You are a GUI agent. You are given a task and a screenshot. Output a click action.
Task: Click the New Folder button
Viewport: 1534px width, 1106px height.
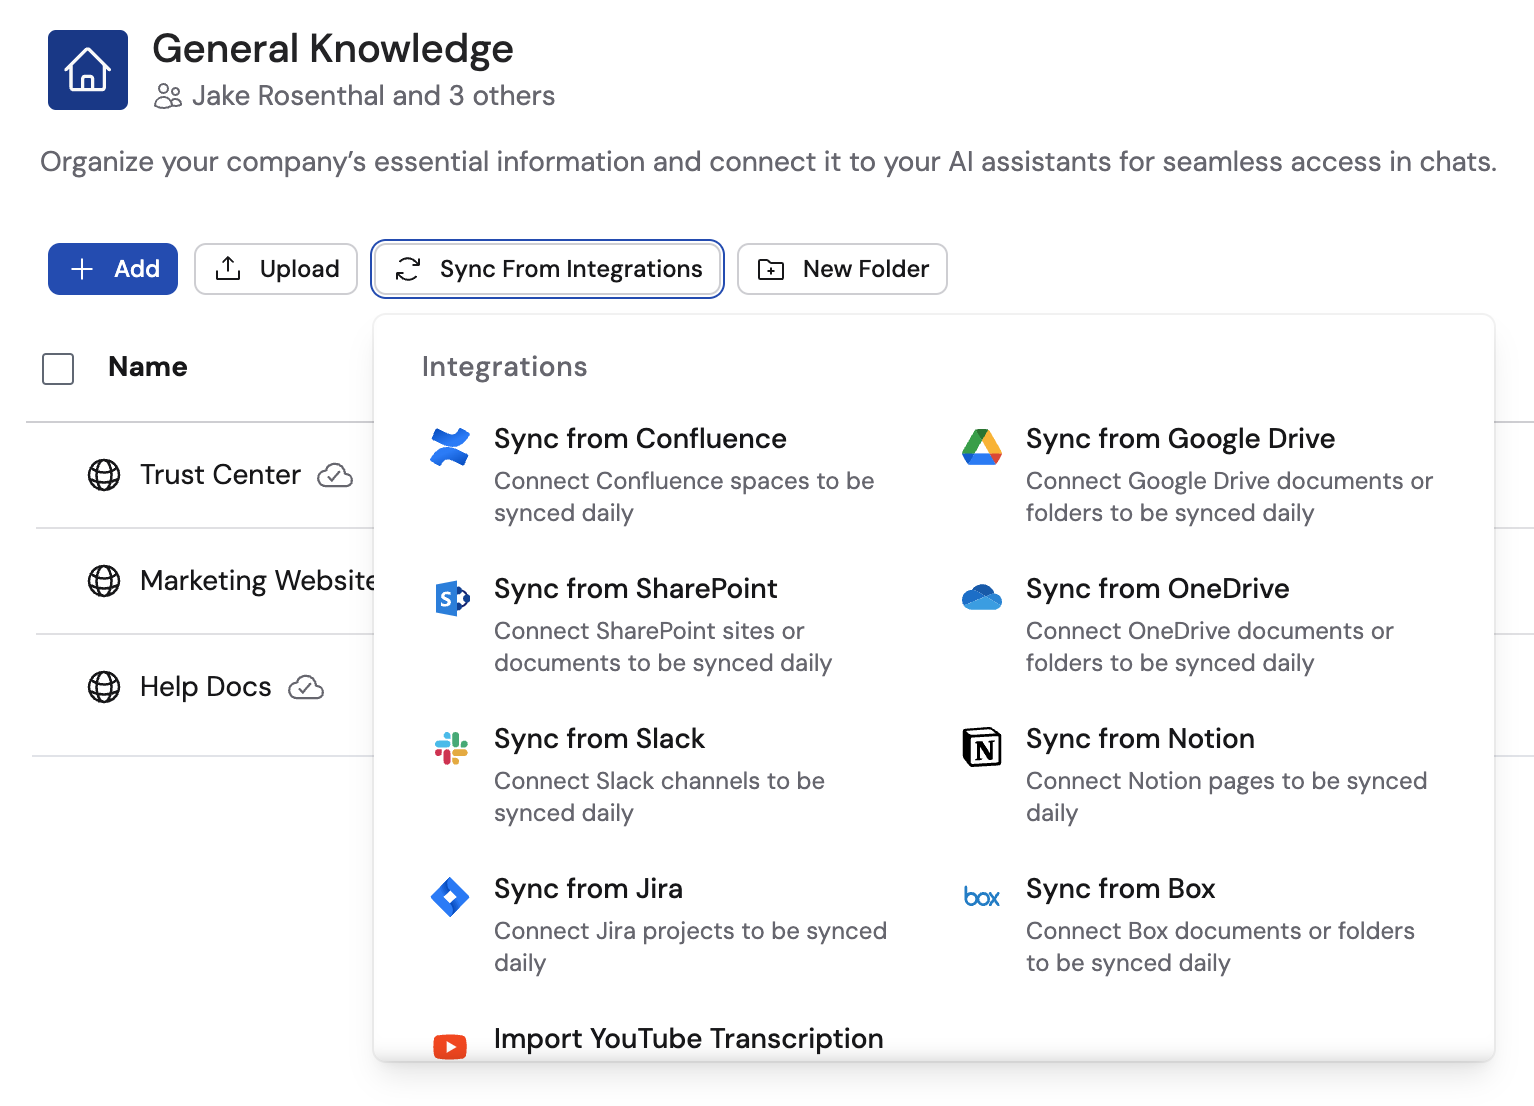click(841, 268)
